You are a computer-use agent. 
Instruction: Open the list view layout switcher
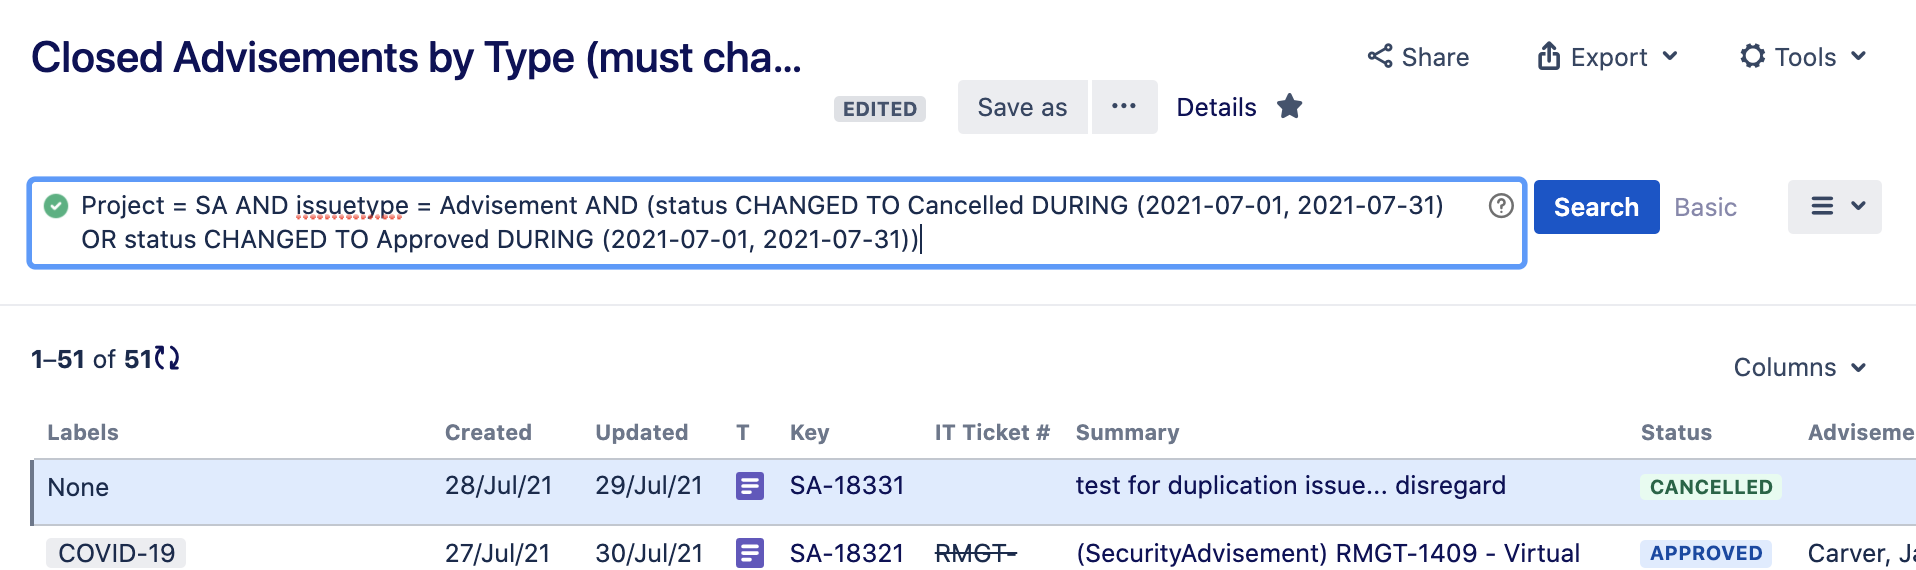coord(1834,207)
